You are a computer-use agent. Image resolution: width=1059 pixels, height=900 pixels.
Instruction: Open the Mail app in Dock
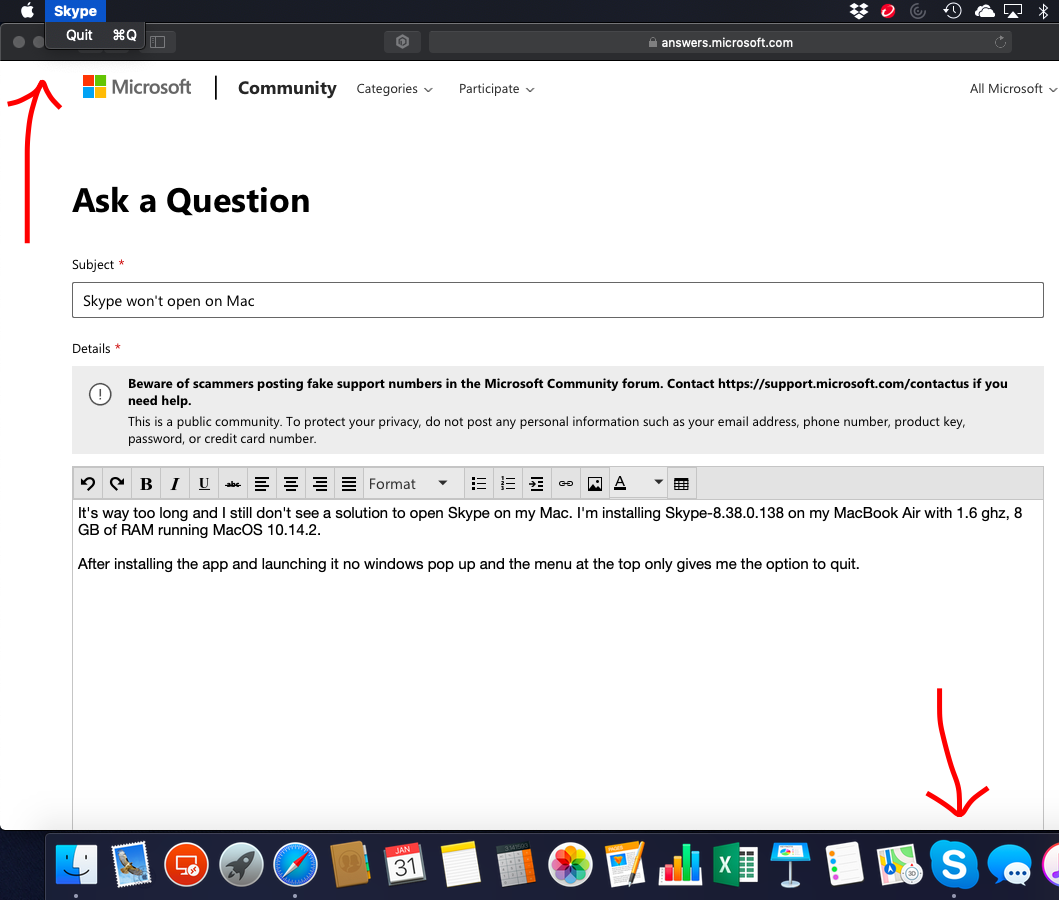tap(130, 864)
